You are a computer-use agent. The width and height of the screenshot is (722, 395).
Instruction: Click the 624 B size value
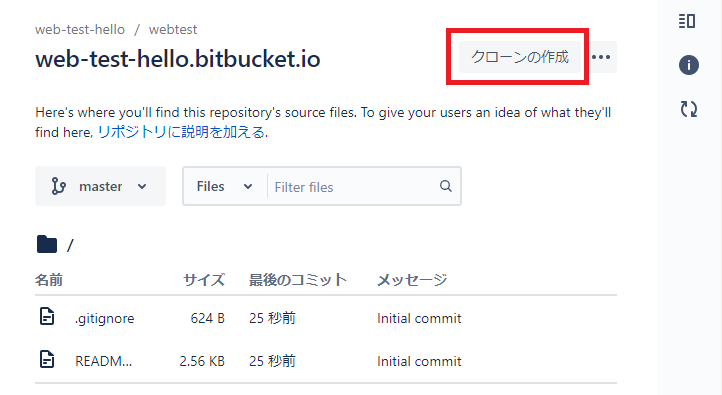(x=208, y=318)
